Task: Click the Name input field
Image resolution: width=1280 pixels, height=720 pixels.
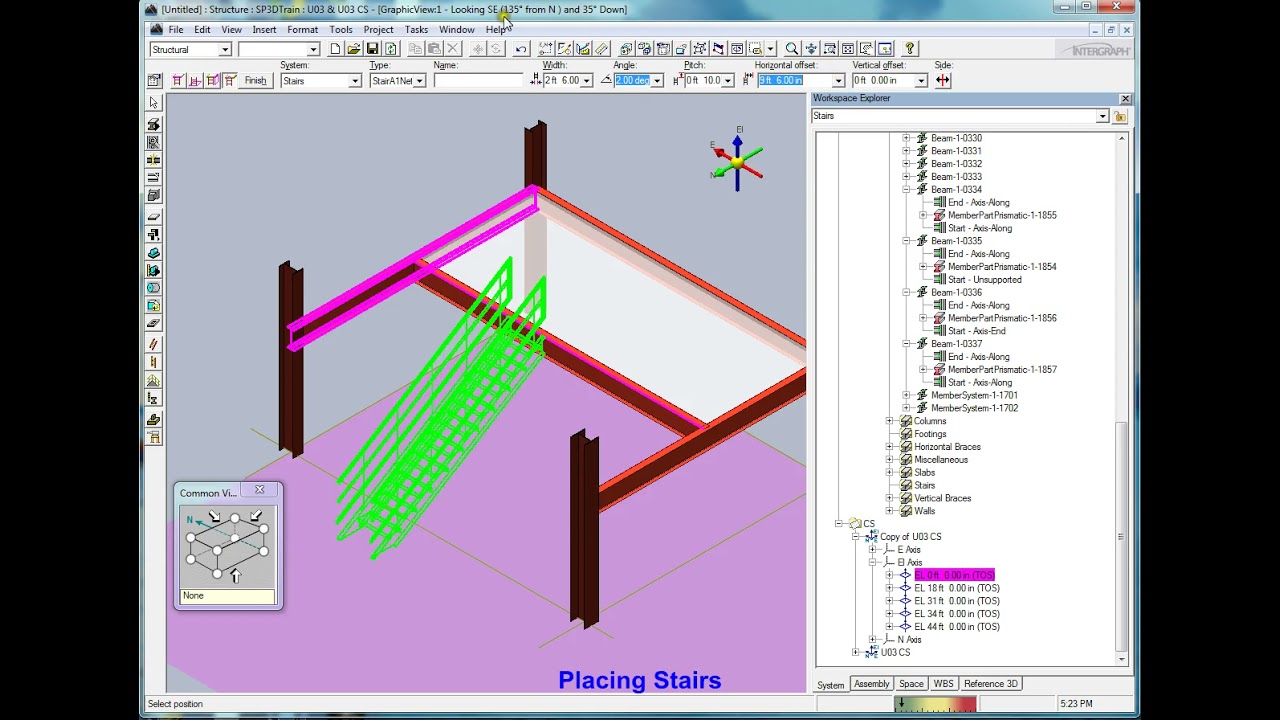Action: click(478, 81)
